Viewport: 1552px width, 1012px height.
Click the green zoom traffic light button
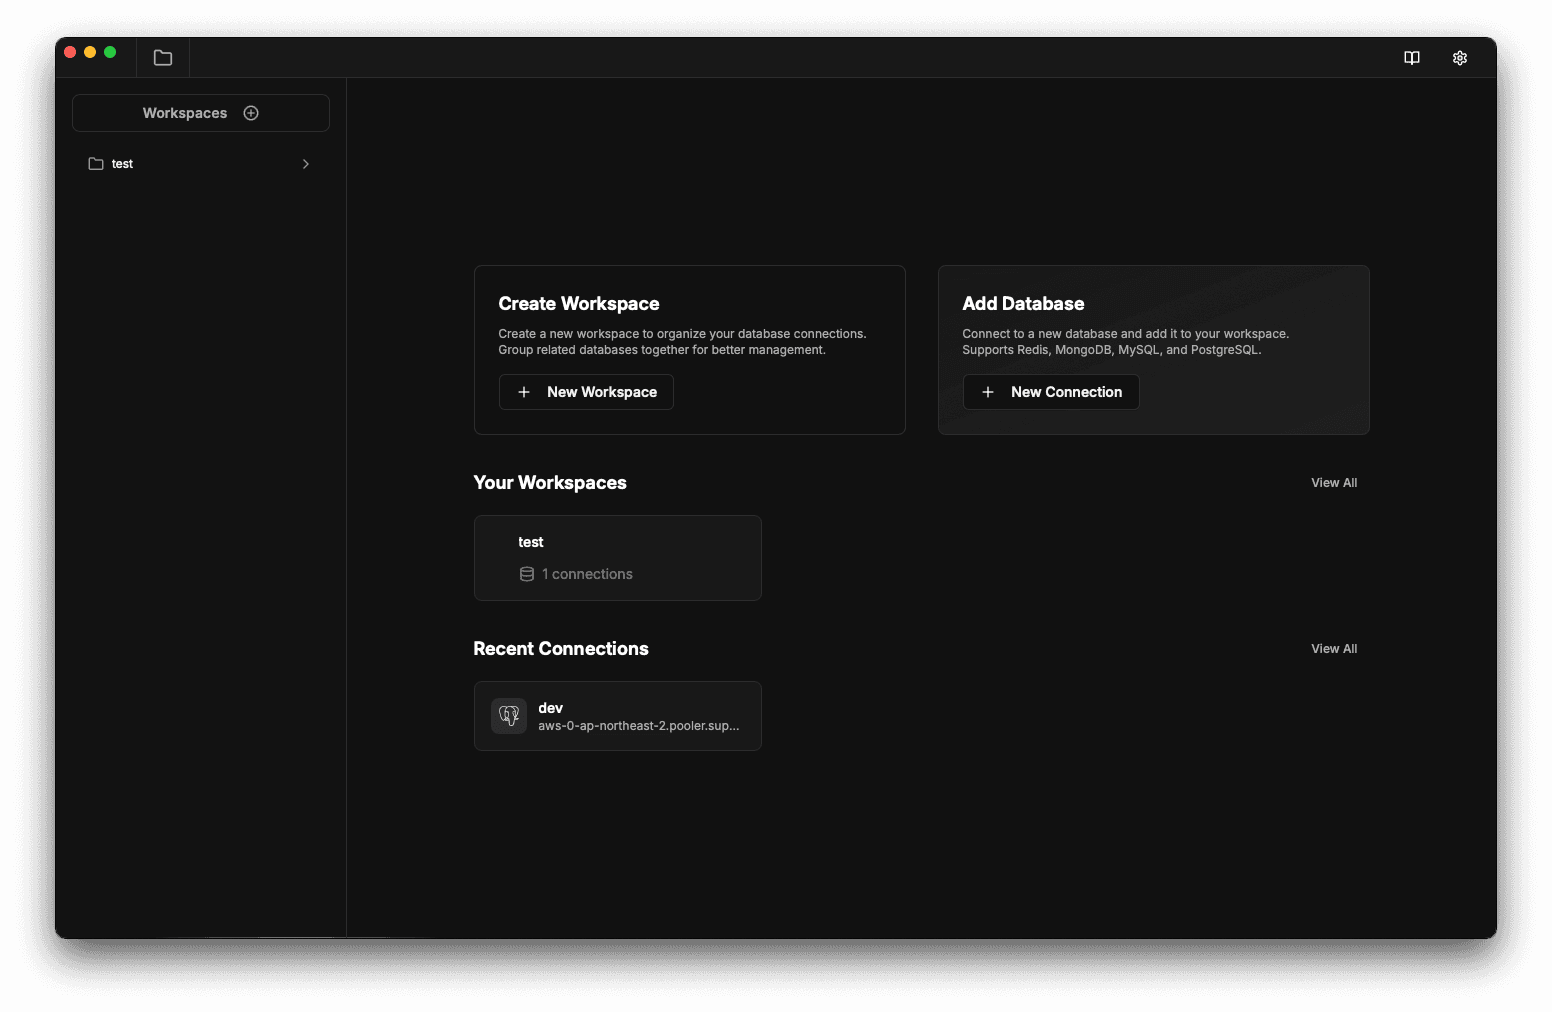110,52
